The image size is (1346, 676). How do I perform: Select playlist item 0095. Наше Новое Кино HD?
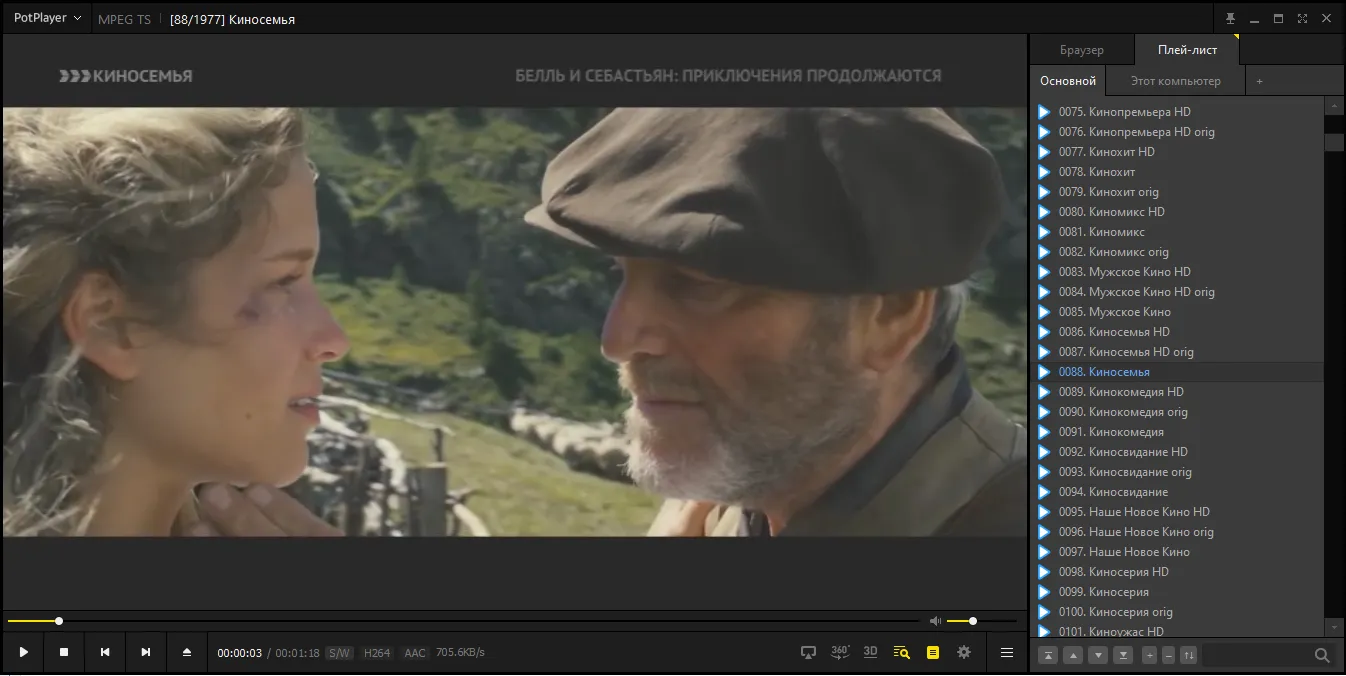click(x=1177, y=512)
